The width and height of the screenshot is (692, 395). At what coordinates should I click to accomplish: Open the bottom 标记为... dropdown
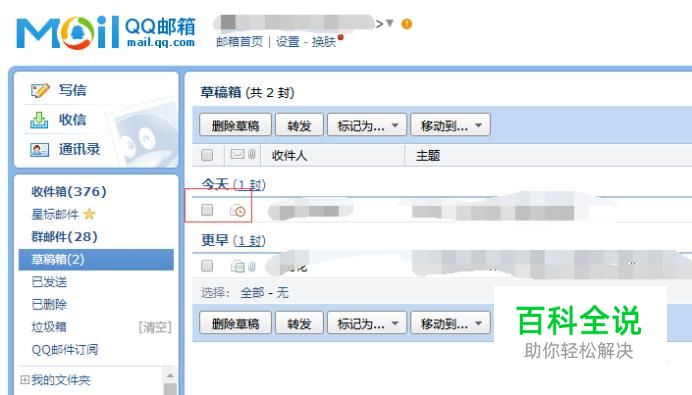point(366,324)
